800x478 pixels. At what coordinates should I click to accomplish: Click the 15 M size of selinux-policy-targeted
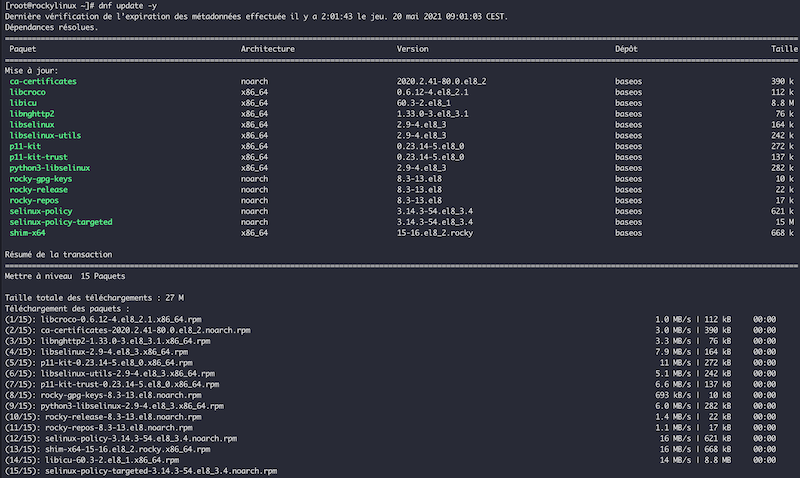point(785,222)
